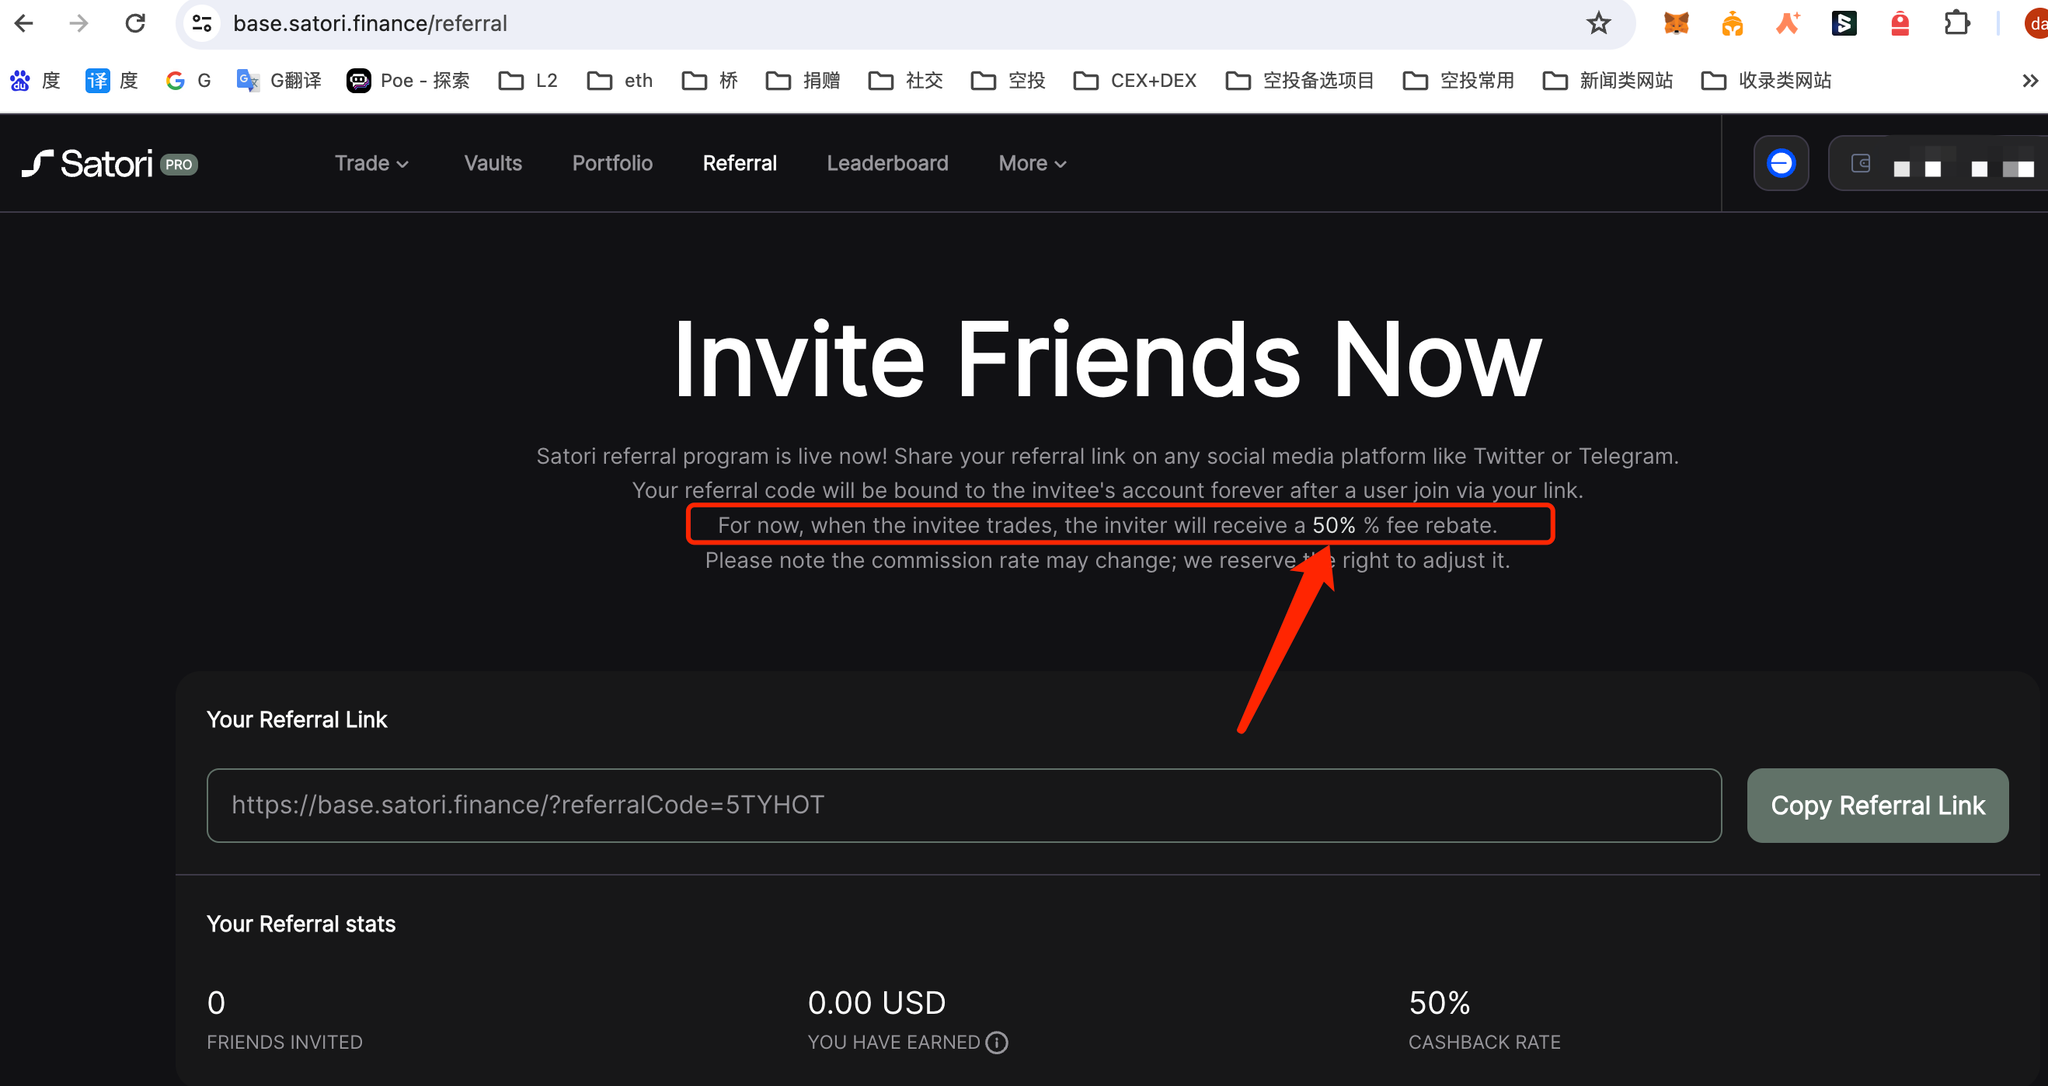Screen dimensions: 2048x1086
Task: Open the Leaderboard tab
Action: (x=887, y=163)
